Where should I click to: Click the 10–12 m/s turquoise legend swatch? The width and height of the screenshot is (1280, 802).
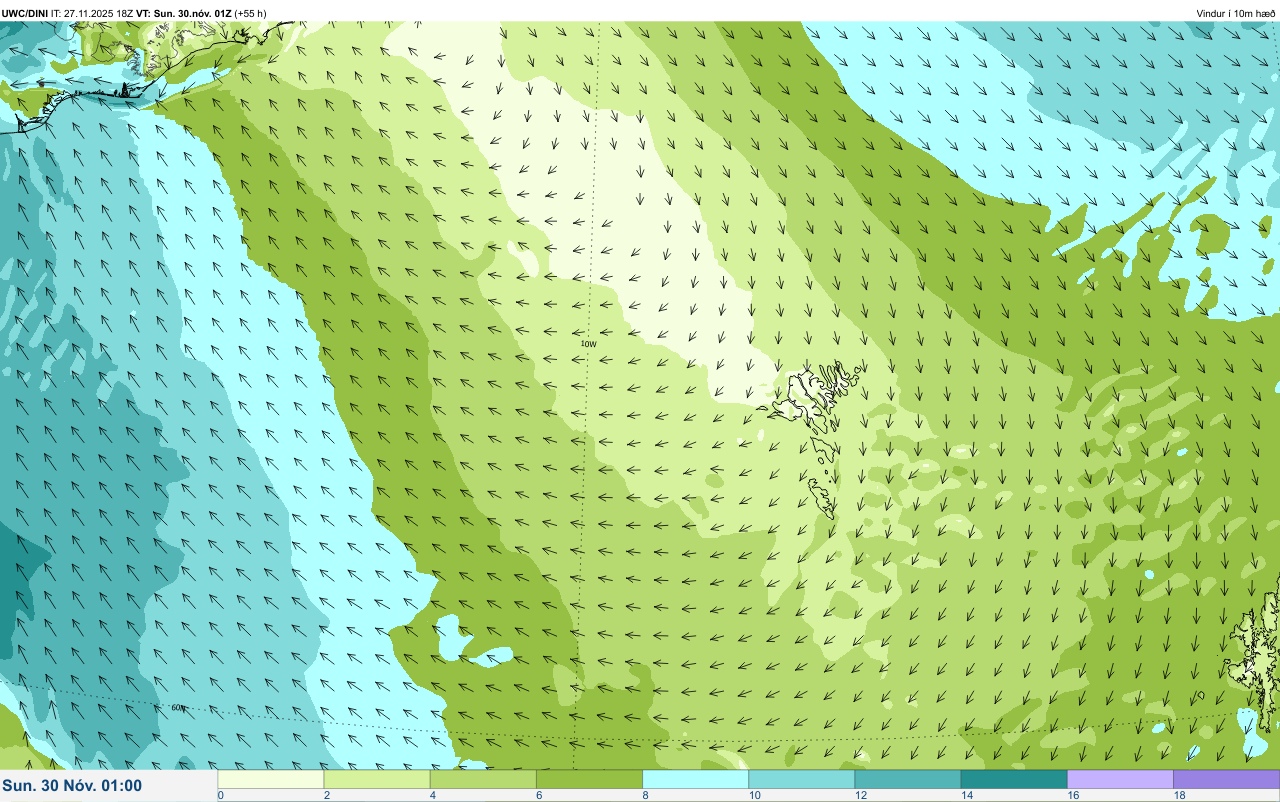(x=801, y=779)
